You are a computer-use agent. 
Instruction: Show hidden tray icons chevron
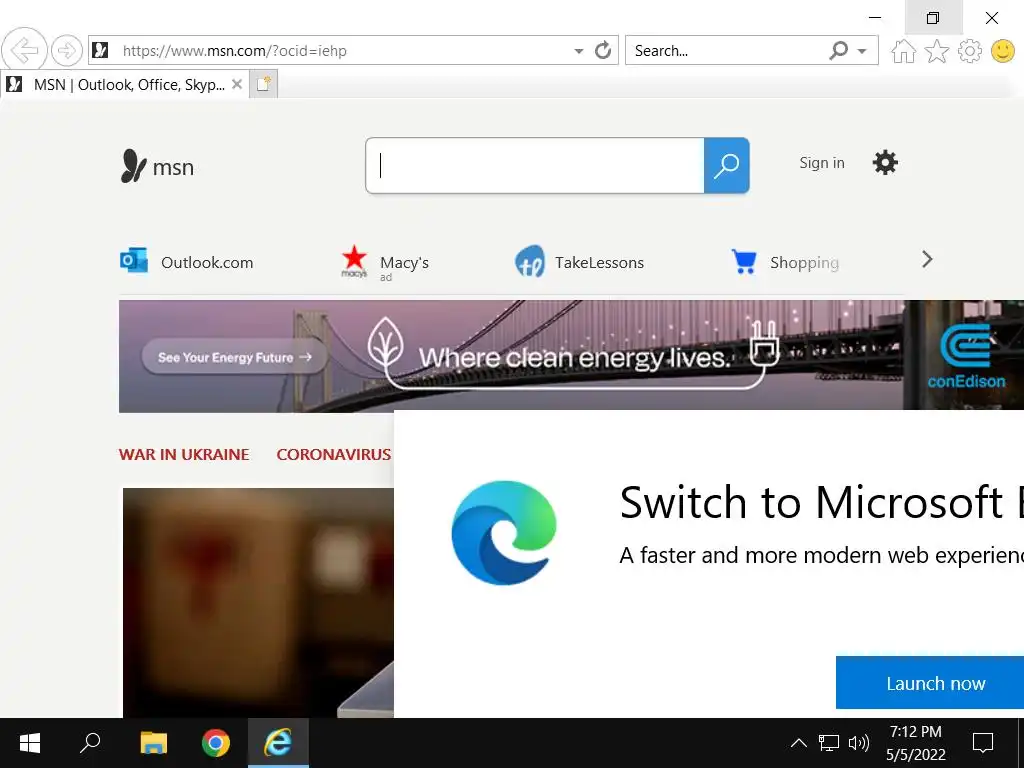pos(798,743)
